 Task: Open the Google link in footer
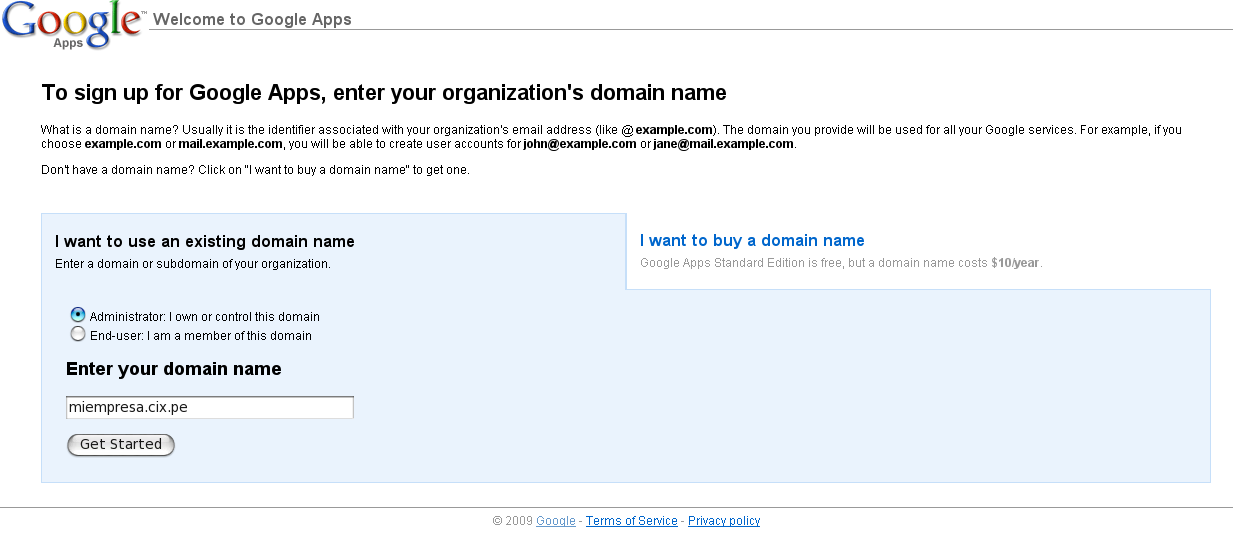556,521
